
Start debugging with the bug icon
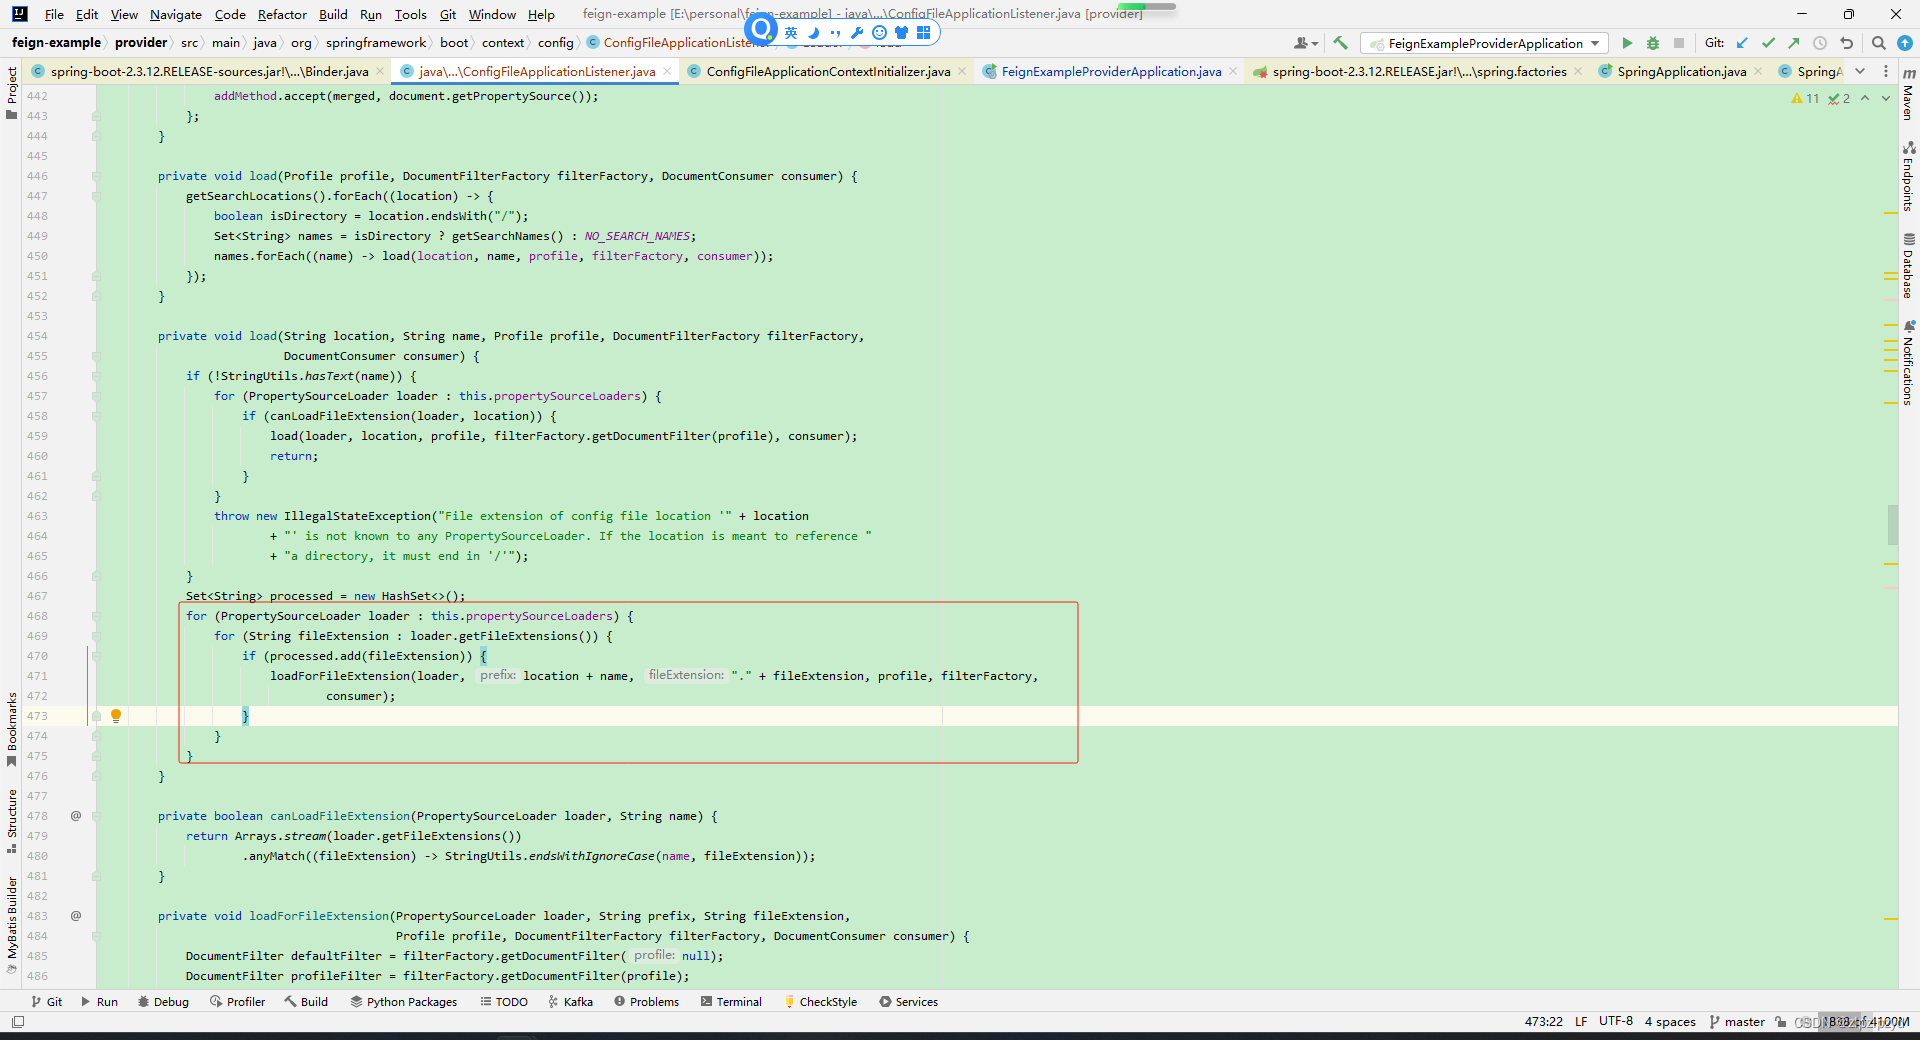(1653, 43)
